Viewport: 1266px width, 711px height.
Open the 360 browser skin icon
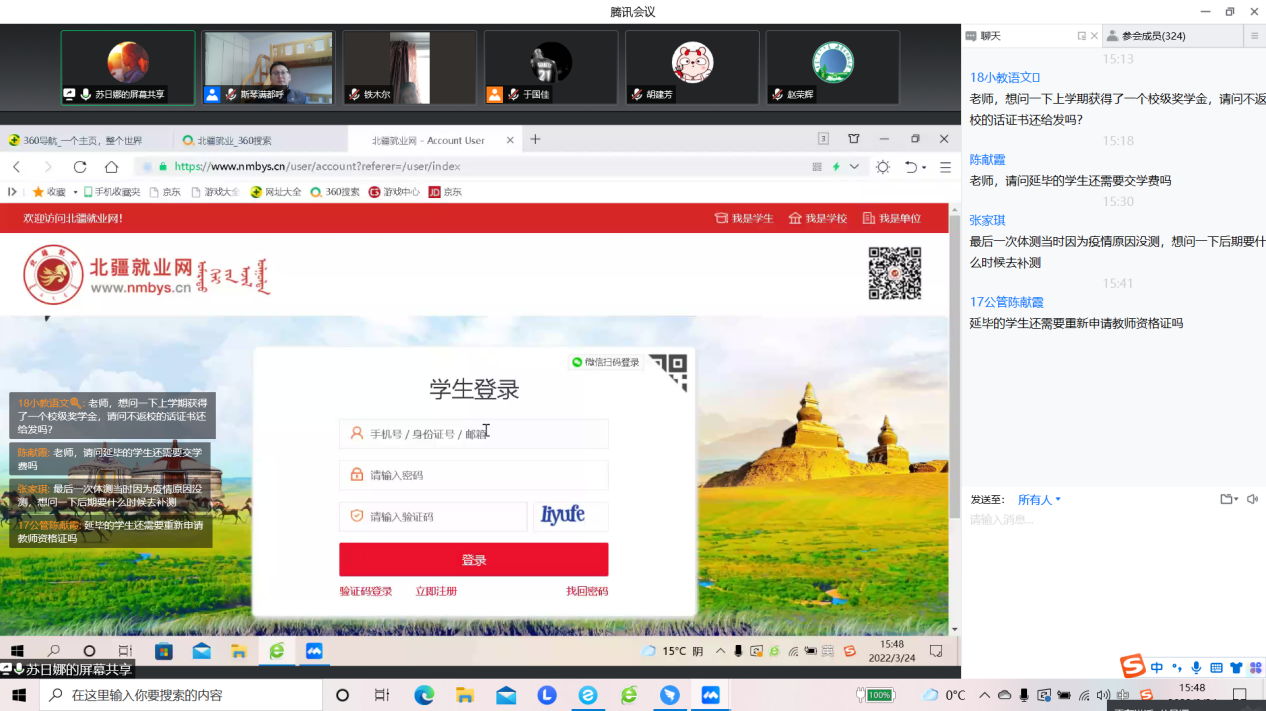pos(853,139)
